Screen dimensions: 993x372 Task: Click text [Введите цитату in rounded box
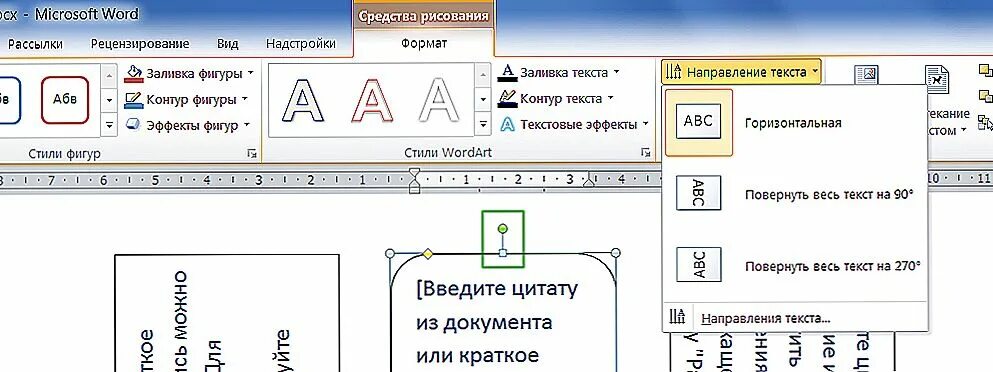497,289
